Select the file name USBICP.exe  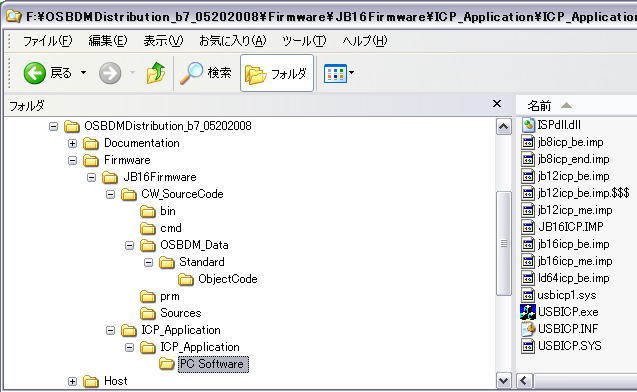pos(568,312)
